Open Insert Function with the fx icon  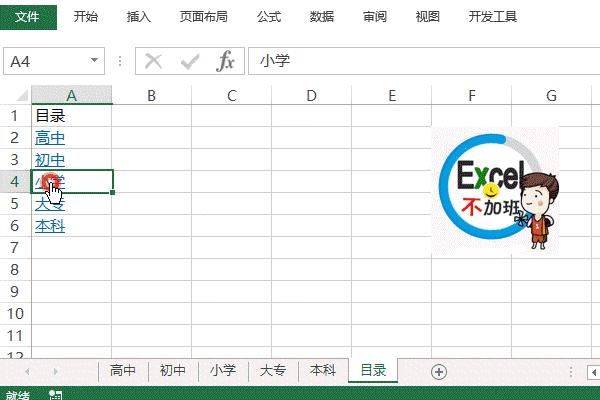click(225, 61)
